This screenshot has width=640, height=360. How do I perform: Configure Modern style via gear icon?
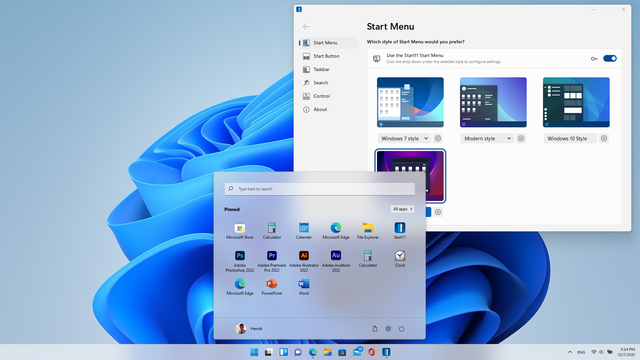click(x=521, y=138)
